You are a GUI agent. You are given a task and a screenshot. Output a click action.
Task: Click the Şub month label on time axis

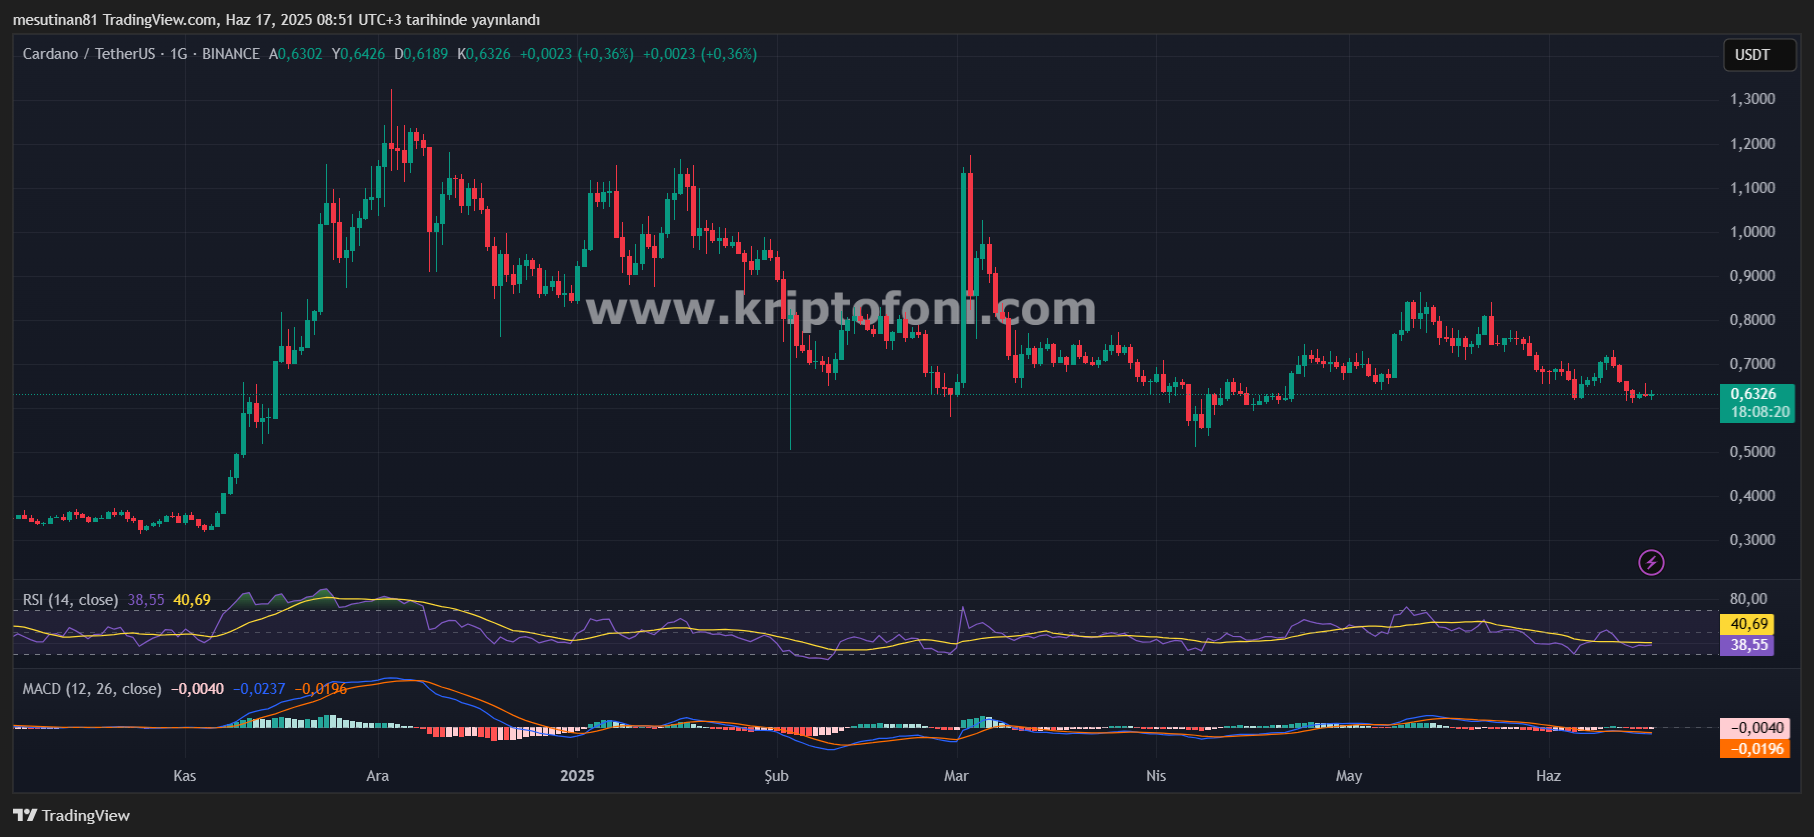pyautogui.click(x=777, y=776)
